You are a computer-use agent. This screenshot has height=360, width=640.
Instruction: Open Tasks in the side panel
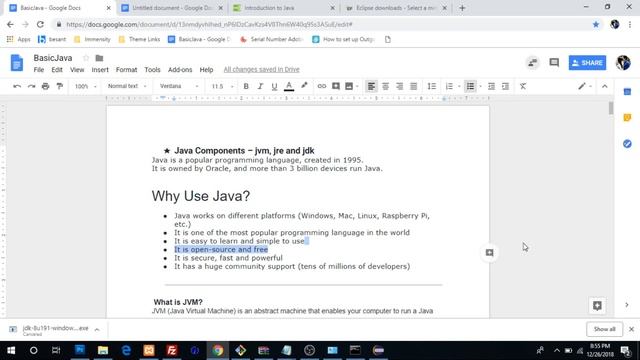click(627, 144)
